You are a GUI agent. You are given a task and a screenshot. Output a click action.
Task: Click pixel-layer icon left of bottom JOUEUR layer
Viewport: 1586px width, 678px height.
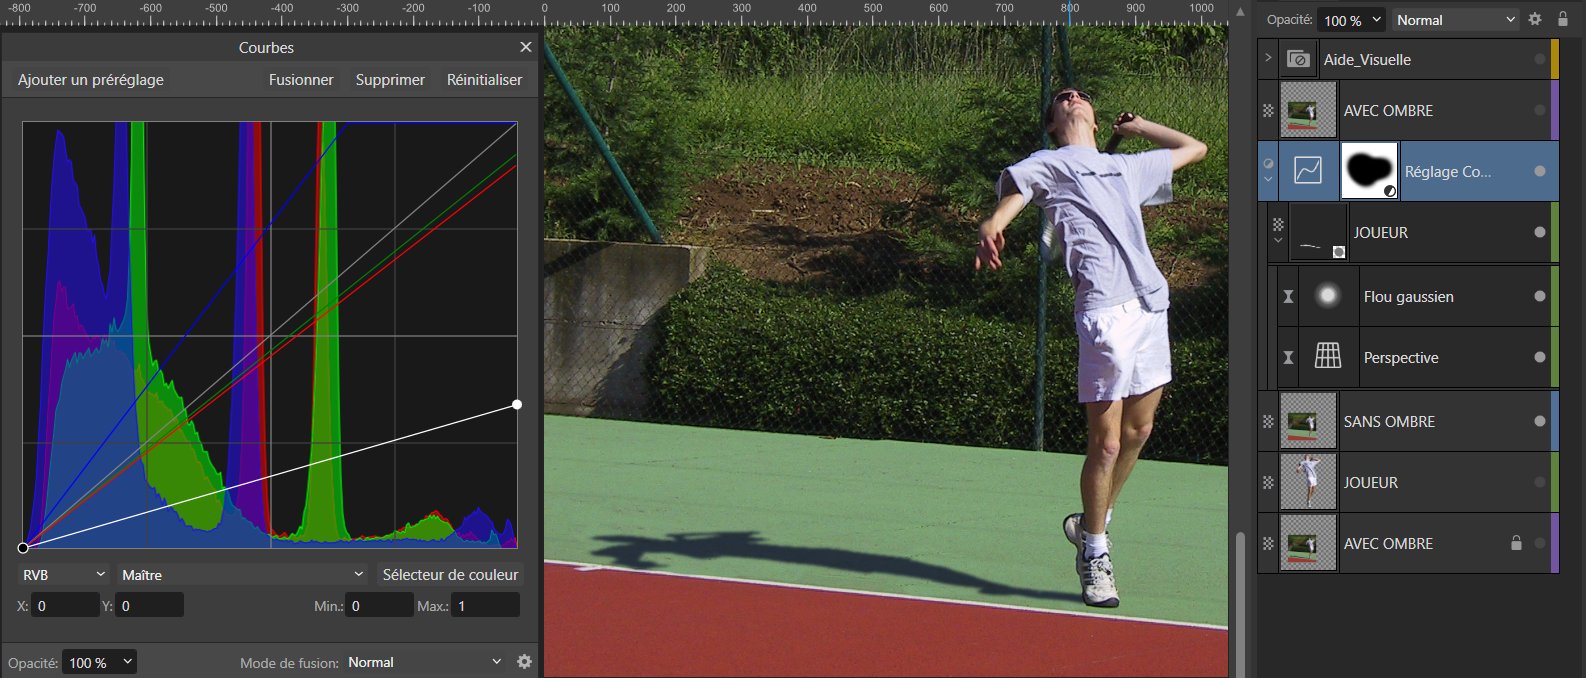(x=1268, y=482)
